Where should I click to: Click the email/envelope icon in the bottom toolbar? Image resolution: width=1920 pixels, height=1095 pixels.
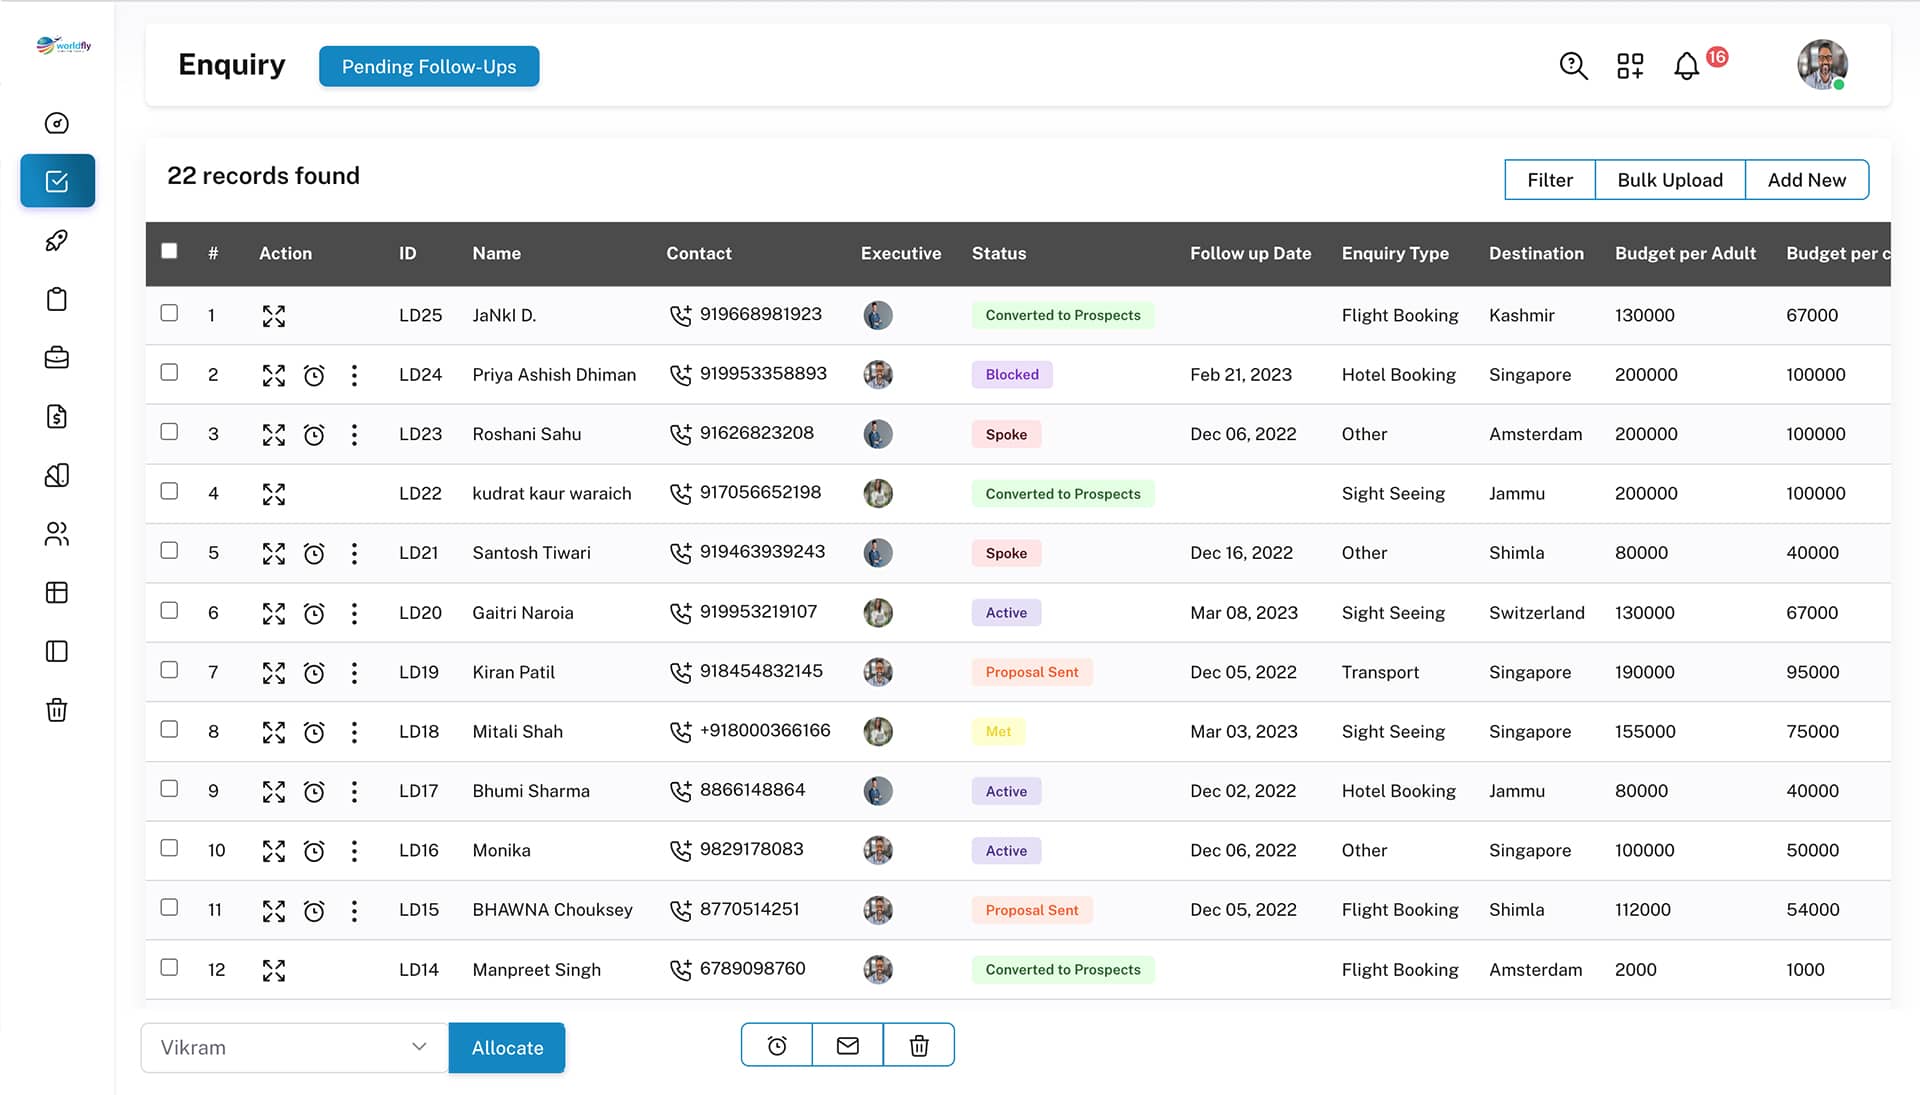click(x=848, y=1044)
